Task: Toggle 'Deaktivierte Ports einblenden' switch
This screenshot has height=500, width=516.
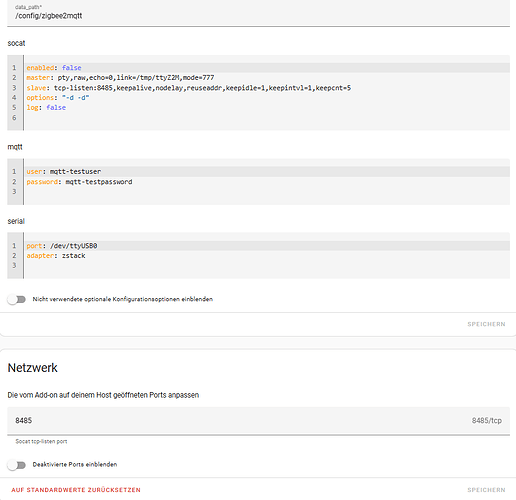Action: (x=17, y=465)
